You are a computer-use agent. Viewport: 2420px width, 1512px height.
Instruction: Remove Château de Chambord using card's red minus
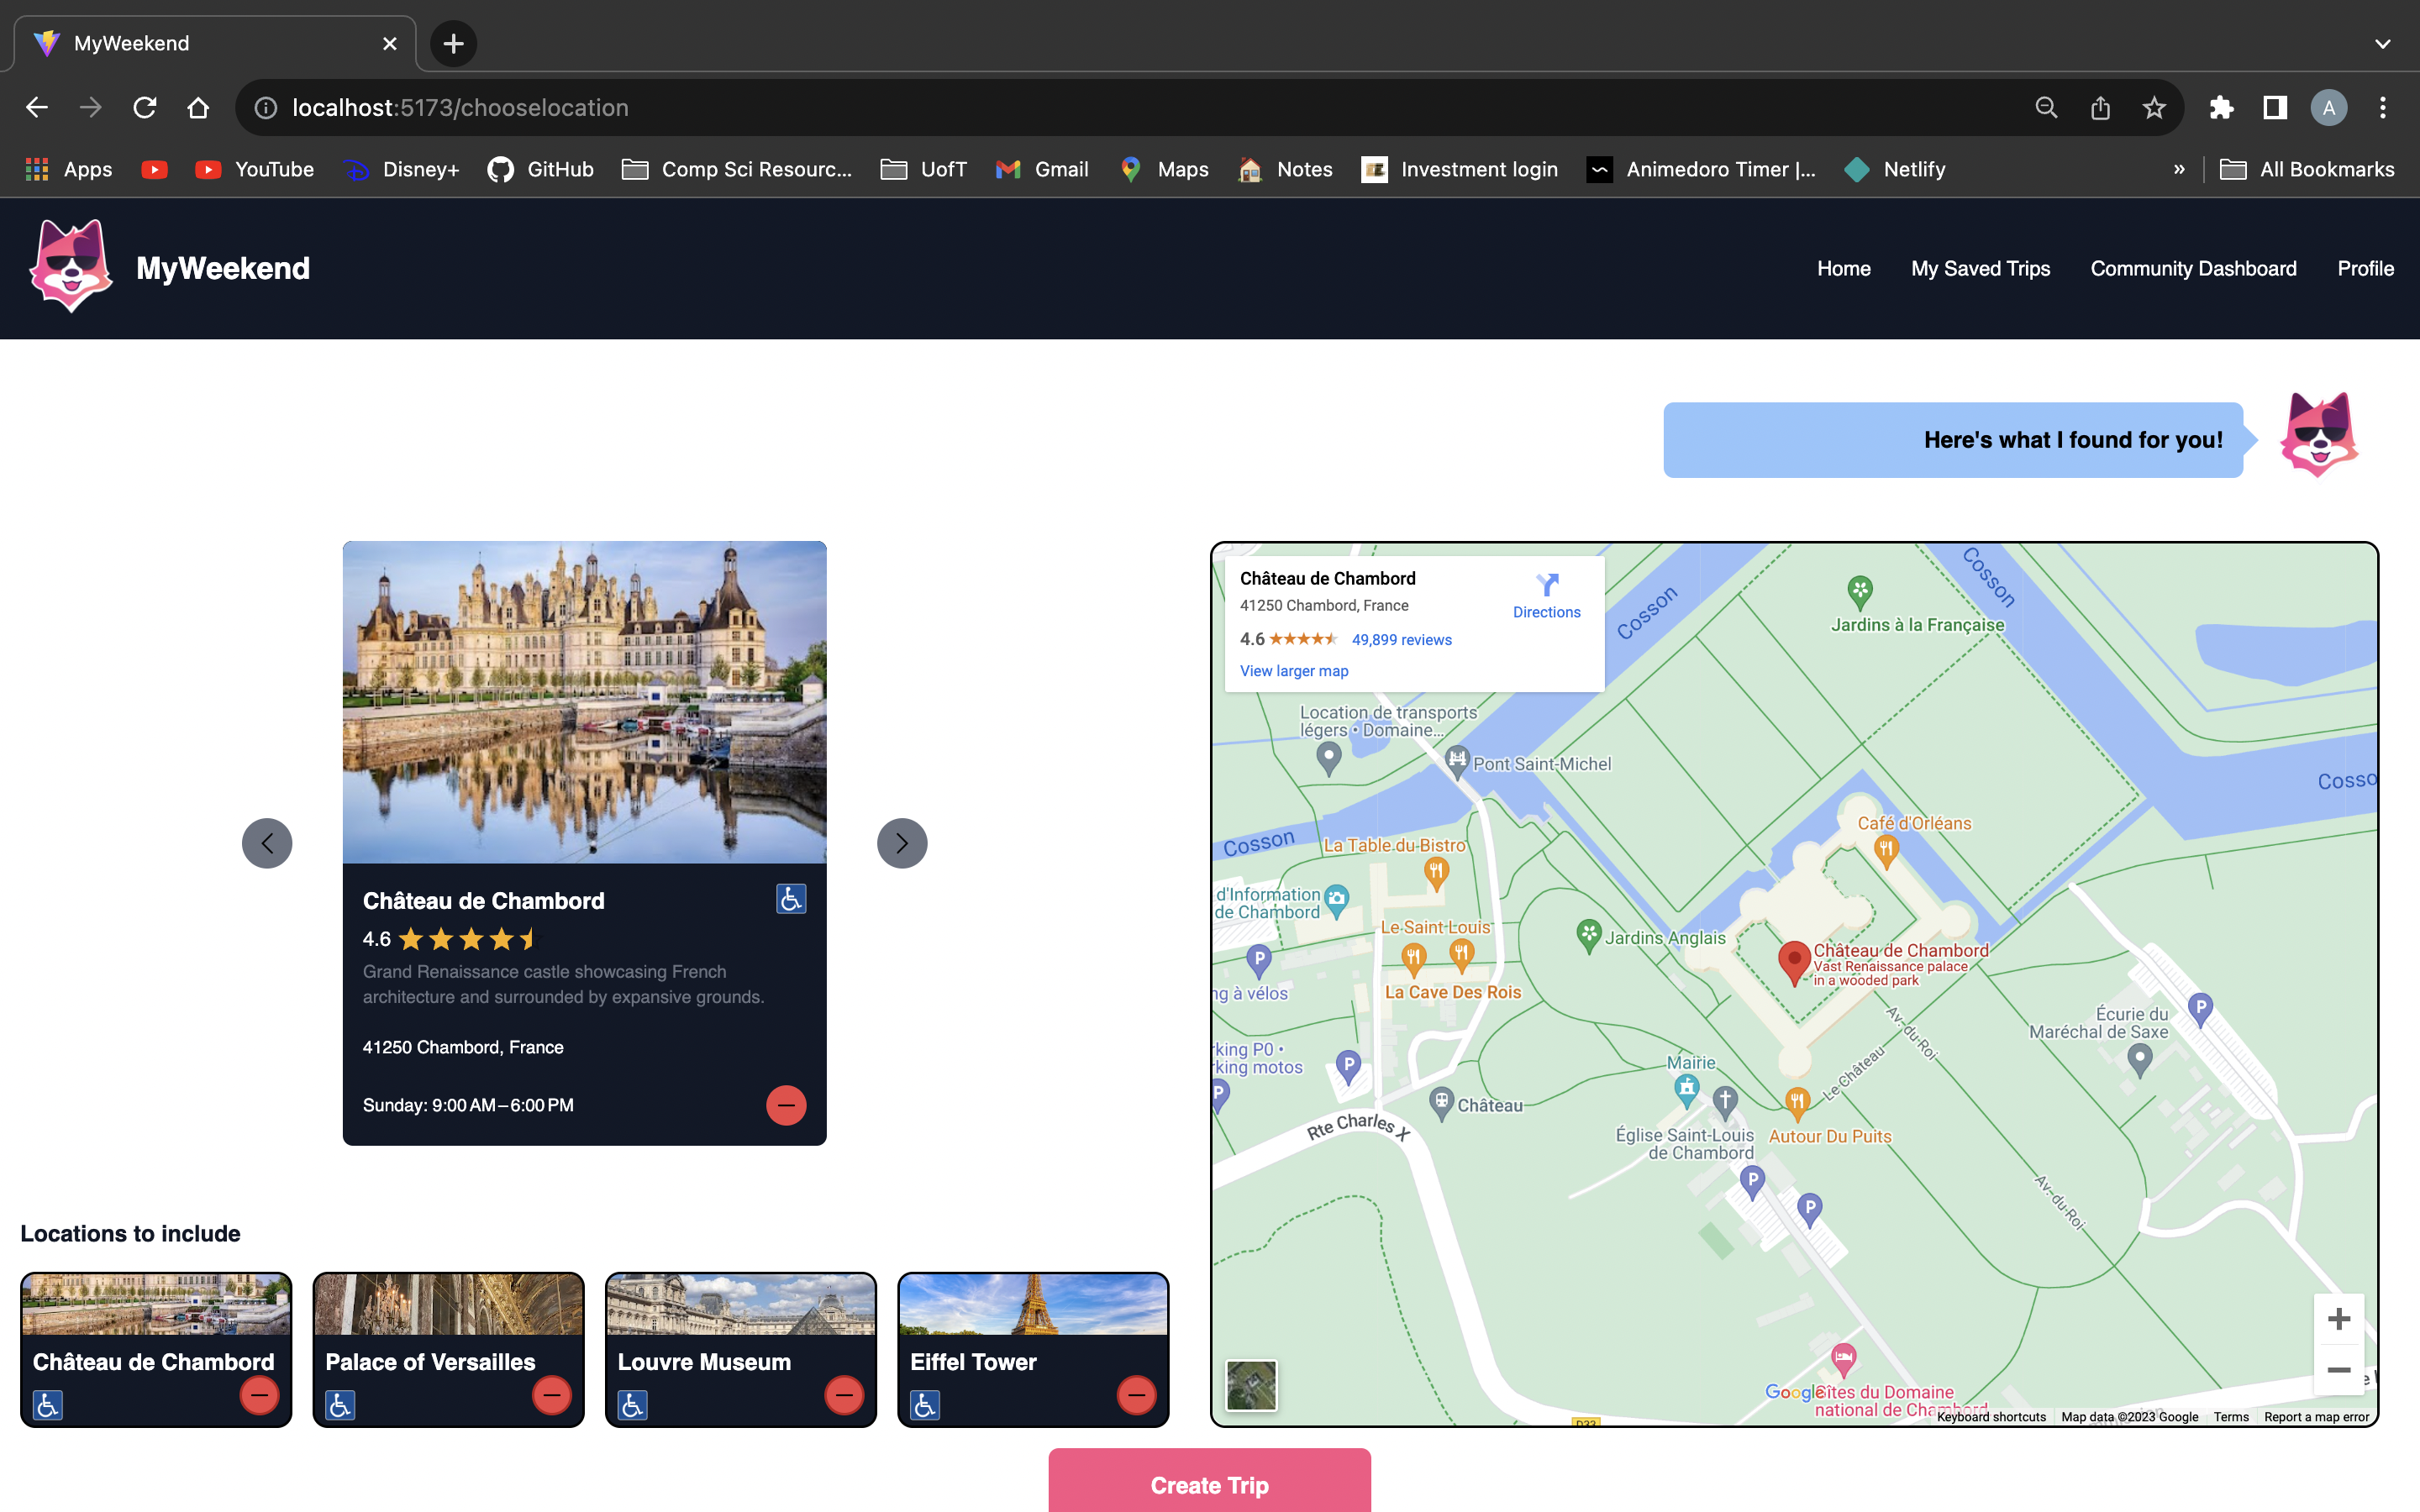786,1105
